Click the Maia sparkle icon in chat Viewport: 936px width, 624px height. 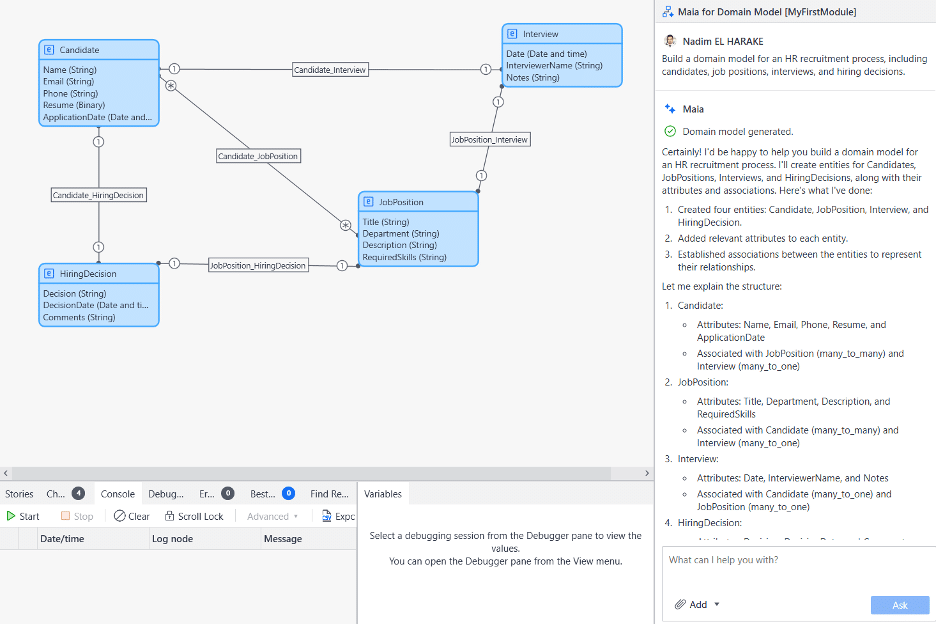tap(670, 109)
